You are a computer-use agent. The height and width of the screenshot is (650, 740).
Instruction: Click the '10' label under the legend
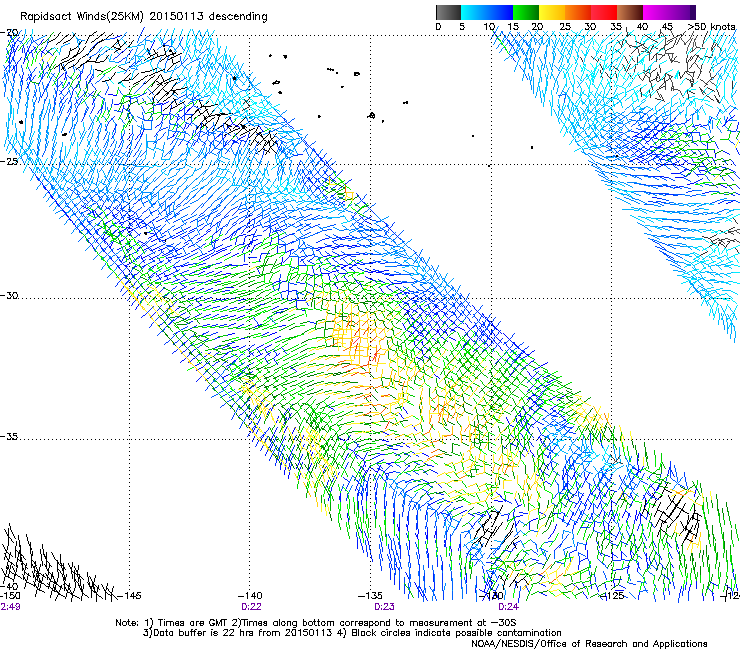(489, 27)
